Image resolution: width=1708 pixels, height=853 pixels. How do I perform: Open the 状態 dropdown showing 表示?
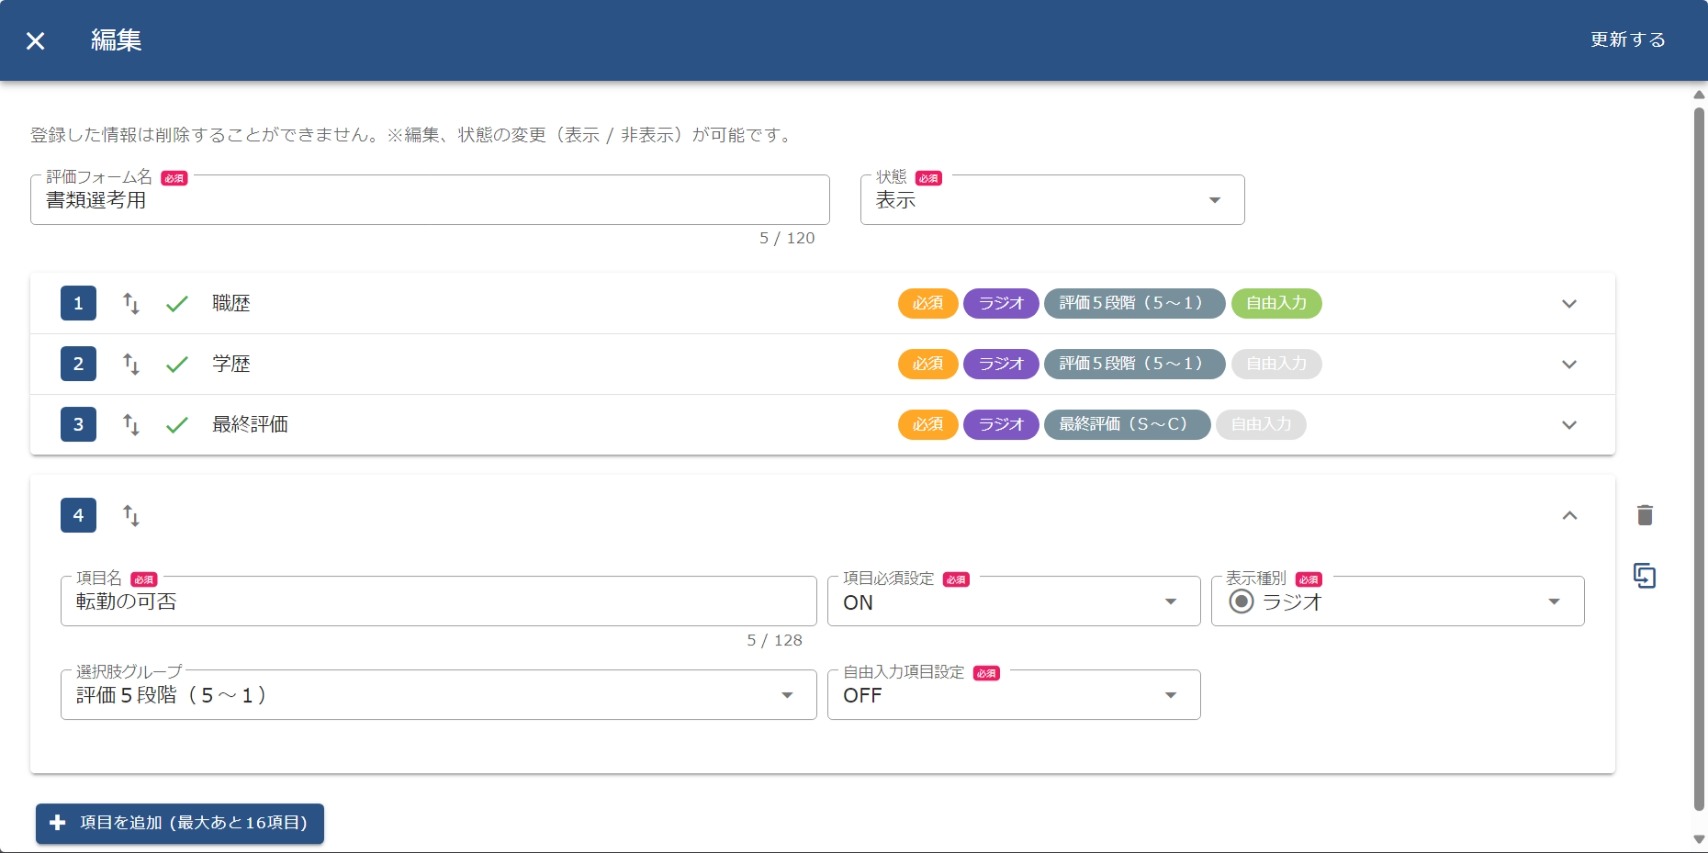tap(1051, 200)
